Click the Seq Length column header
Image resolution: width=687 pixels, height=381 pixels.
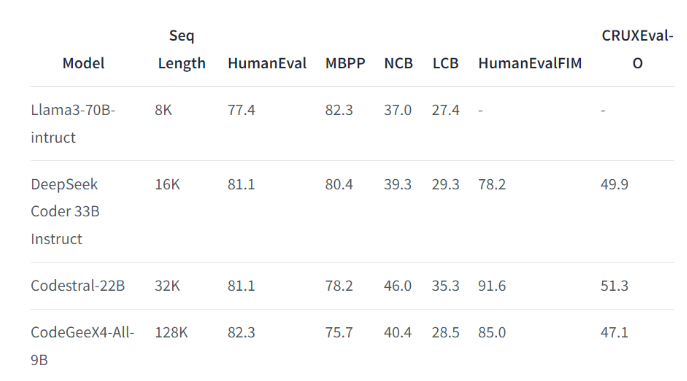click(x=181, y=49)
